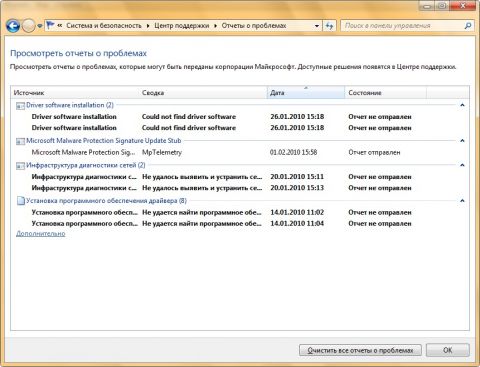Select driver install report dated 14.01.2010 11:04
This screenshot has width=480, height=367.
[240, 223]
